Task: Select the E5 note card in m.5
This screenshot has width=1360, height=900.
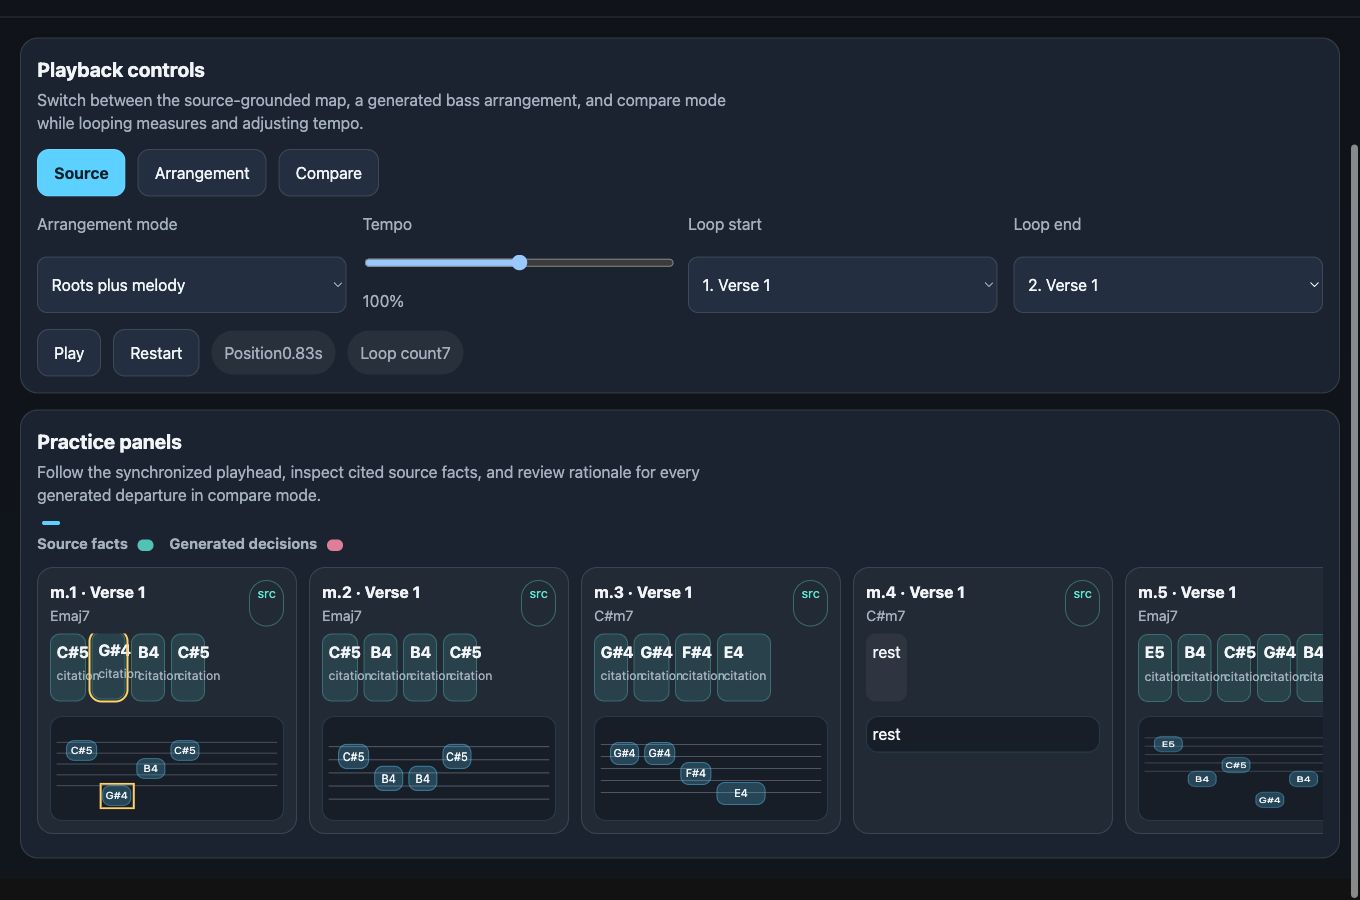Action: pyautogui.click(x=1155, y=667)
